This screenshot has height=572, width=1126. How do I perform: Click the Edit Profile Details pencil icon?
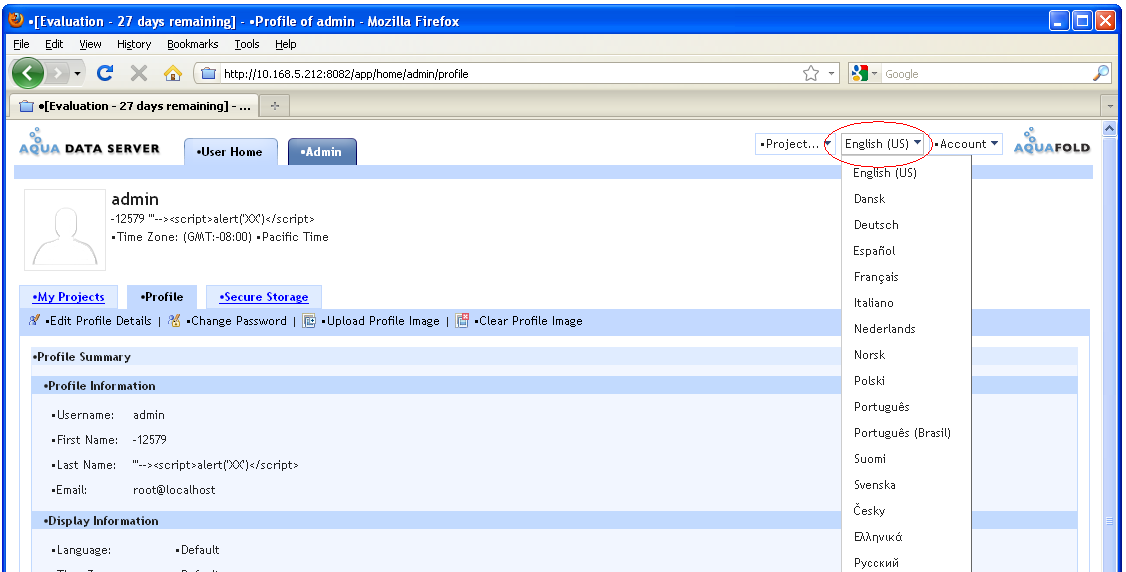click(35, 321)
